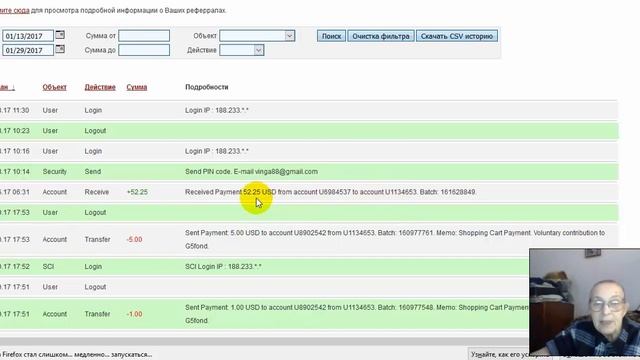
Task: Click 'Login' in the 11:30 row
Action: pyautogui.click(x=93, y=110)
